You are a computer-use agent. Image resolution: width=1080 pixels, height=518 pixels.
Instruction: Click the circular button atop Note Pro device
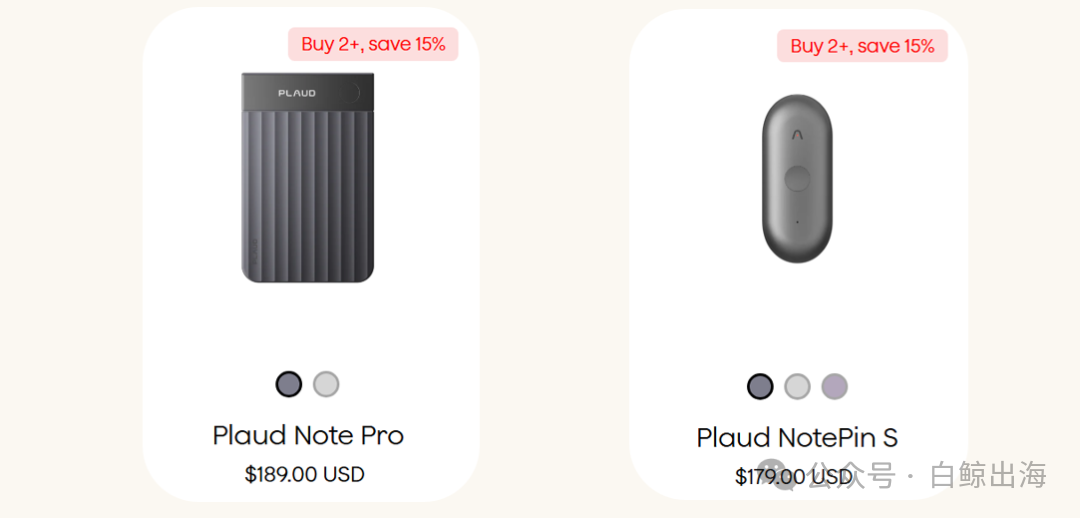353,92
